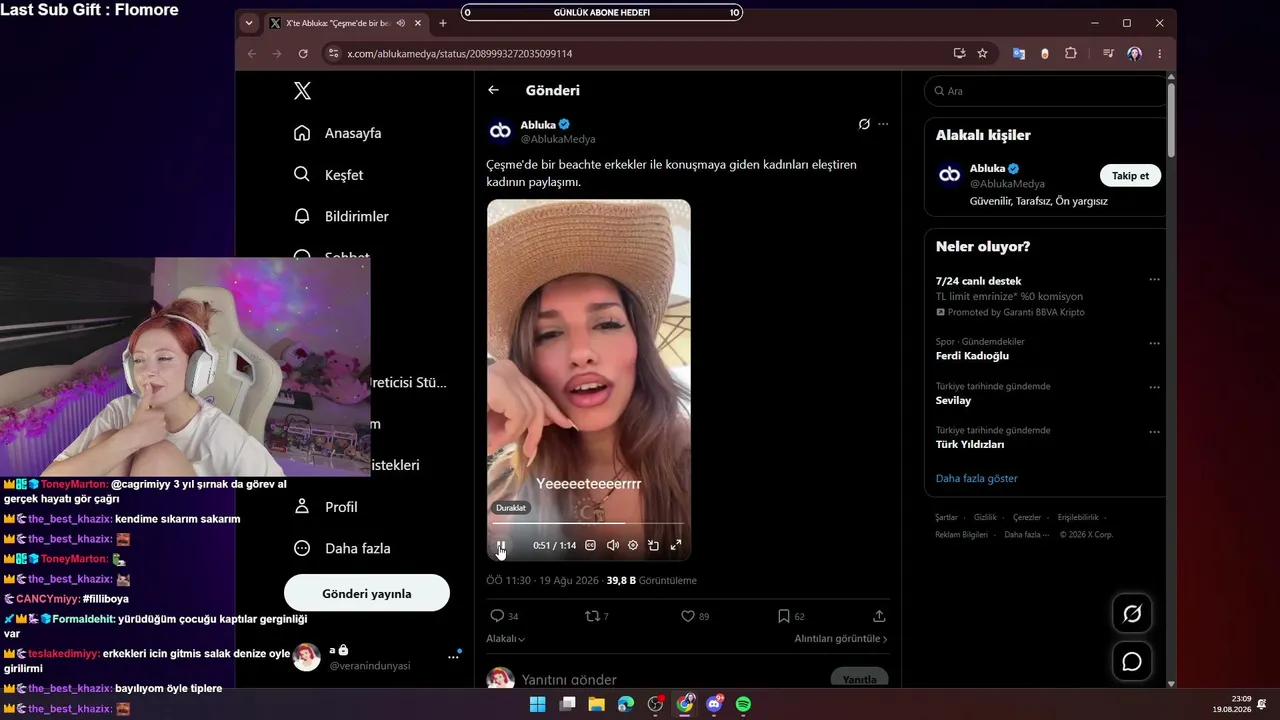The width and height of the screenshot is (1280, 720).
Task: Open the Ferdi Kadıoğlu trending topic
Action: (972, 356)
